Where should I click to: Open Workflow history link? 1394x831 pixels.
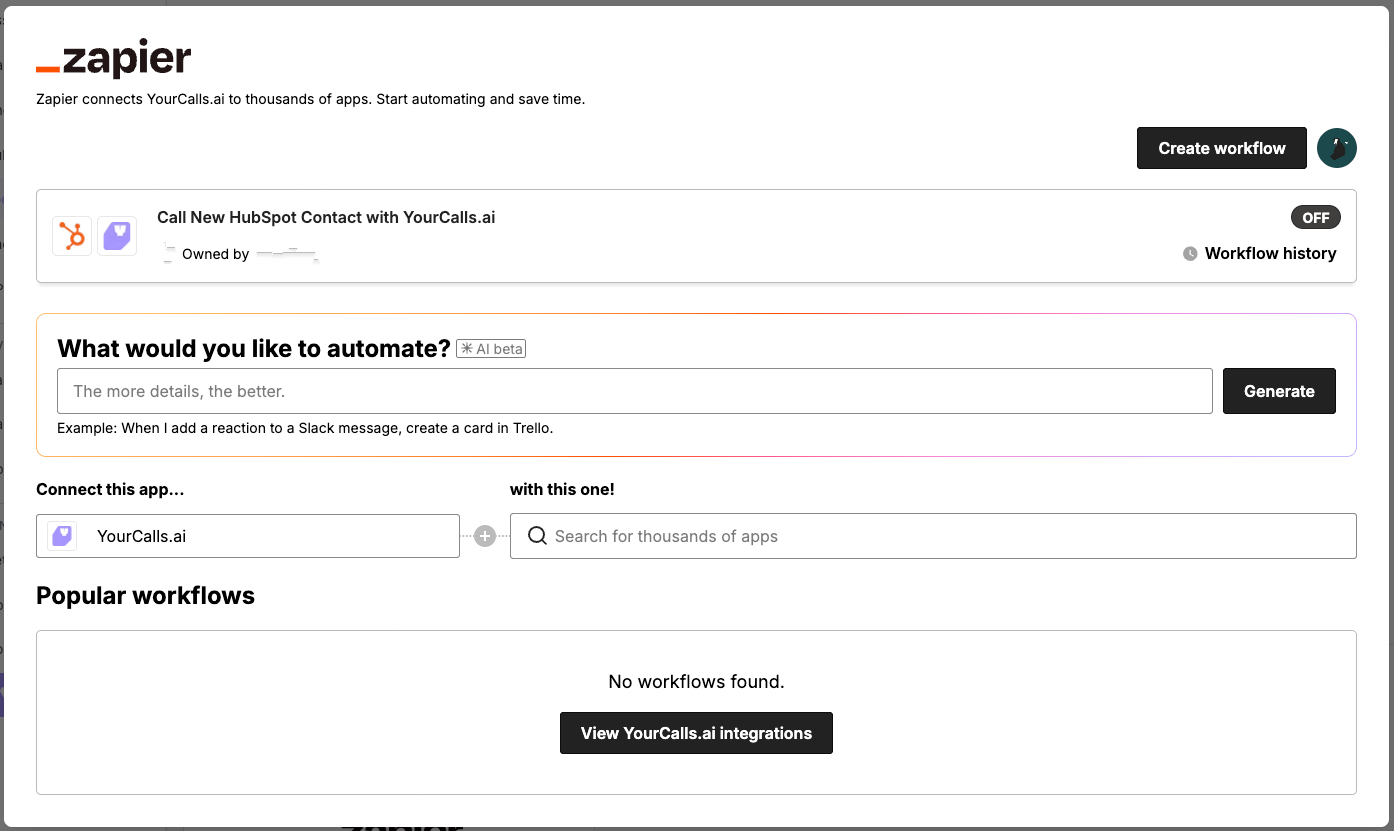click(x=1270, y=254)
